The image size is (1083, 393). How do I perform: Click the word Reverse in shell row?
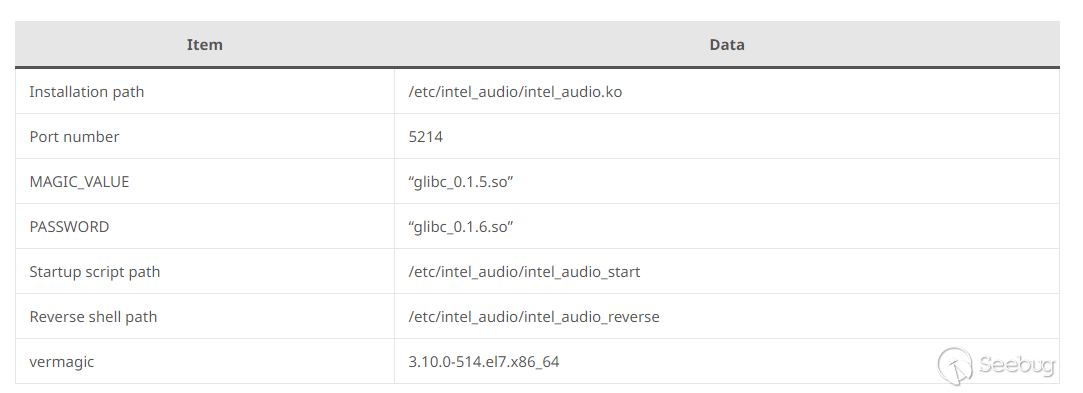click(54, 317)
